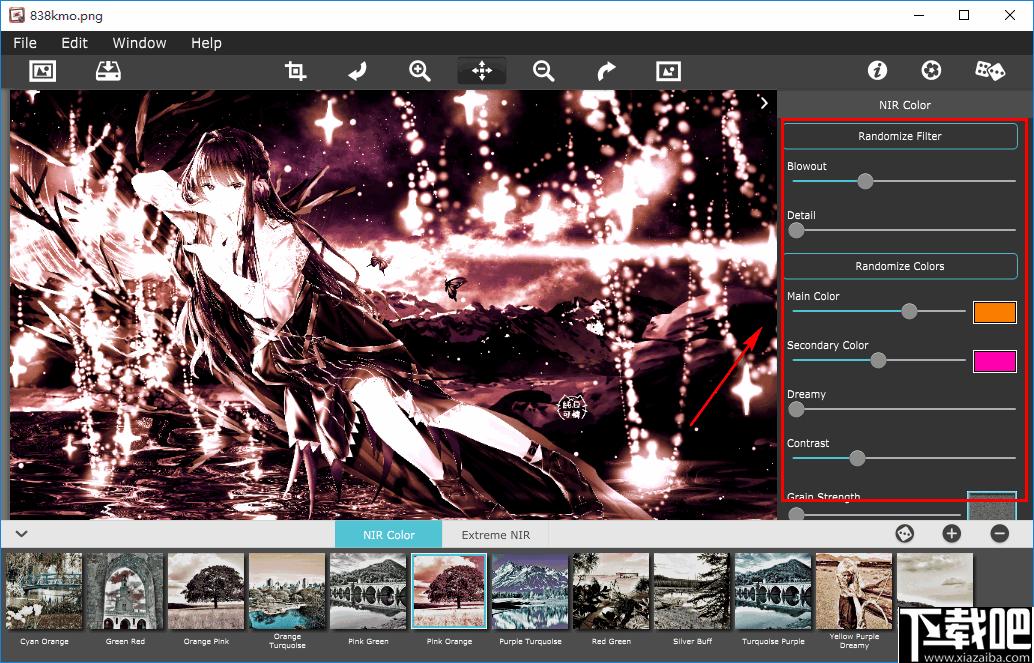Image resolution: width=1034 pixels, height=663 pixels.
Task: Remove preset with minus icon
Action: pos(1000,533)
